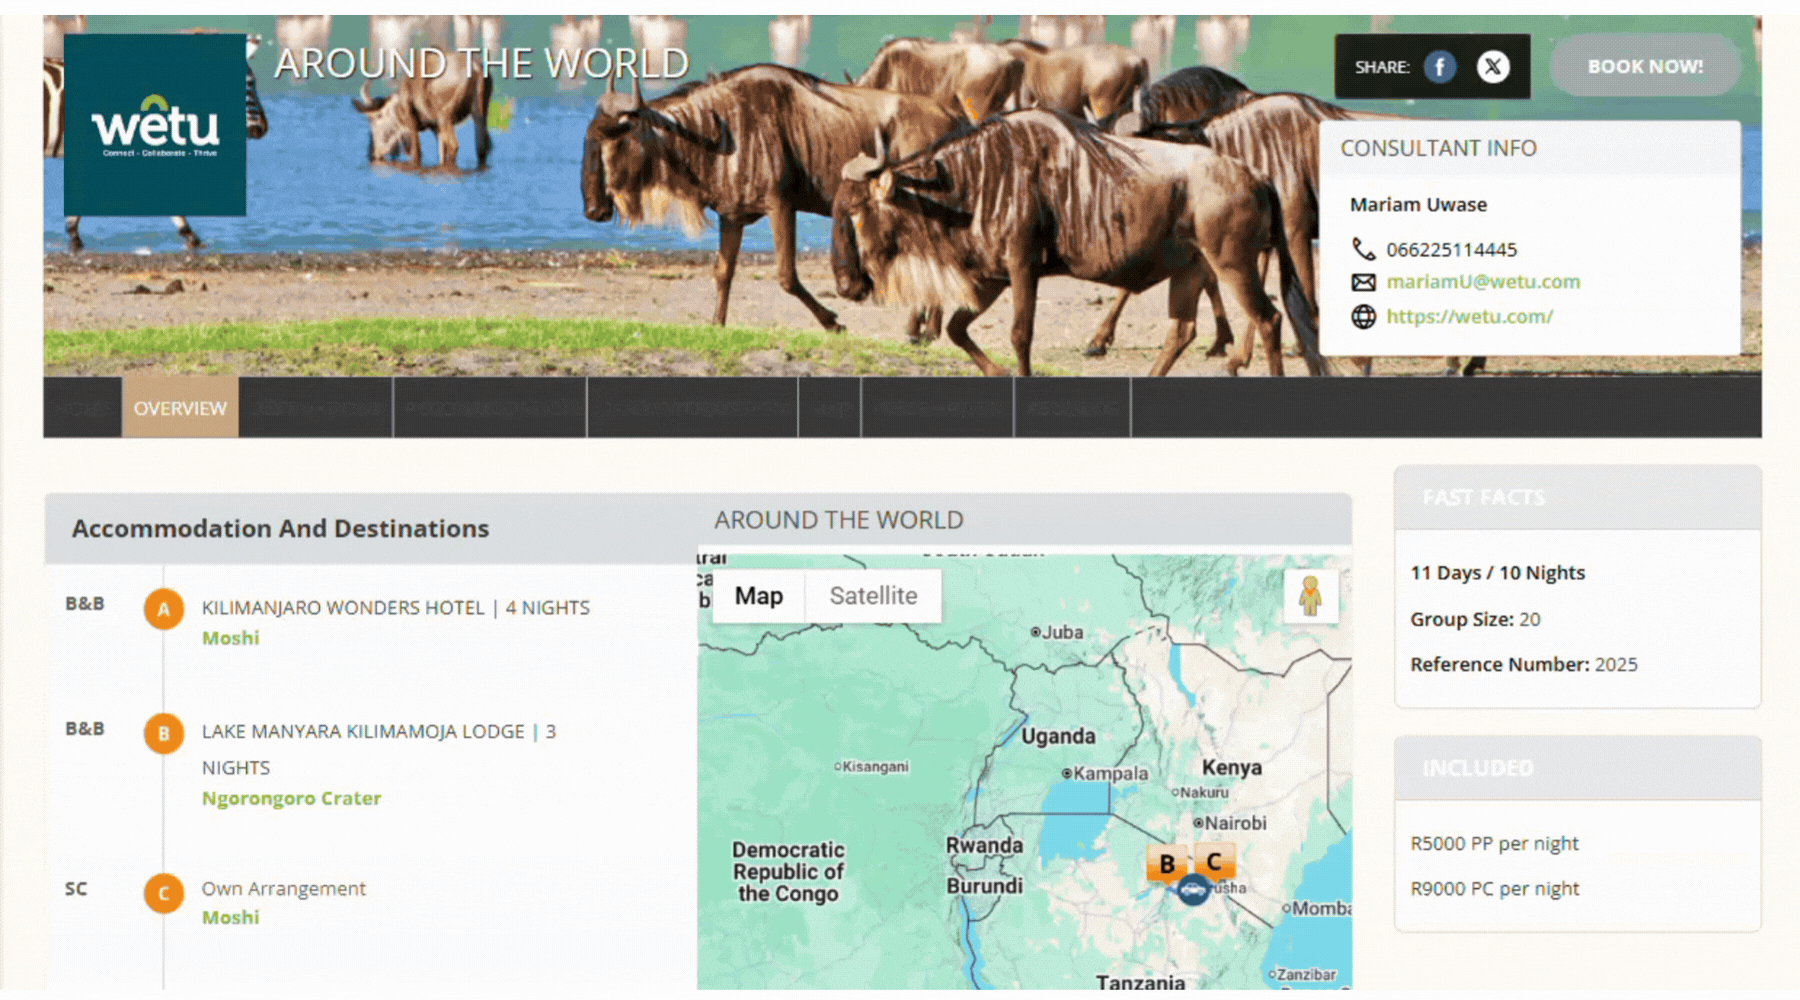Click the Nairobi label on the map
The height and width of the screenshot is (1000, 1800).
1235,823
